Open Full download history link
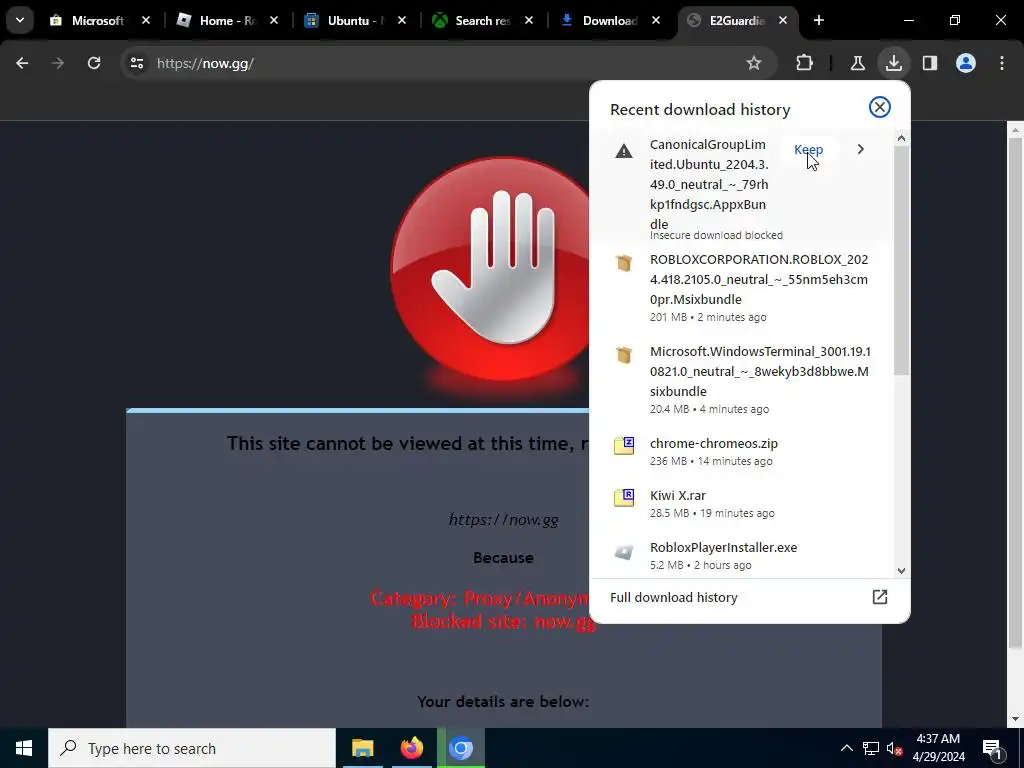 click(674, 598)
